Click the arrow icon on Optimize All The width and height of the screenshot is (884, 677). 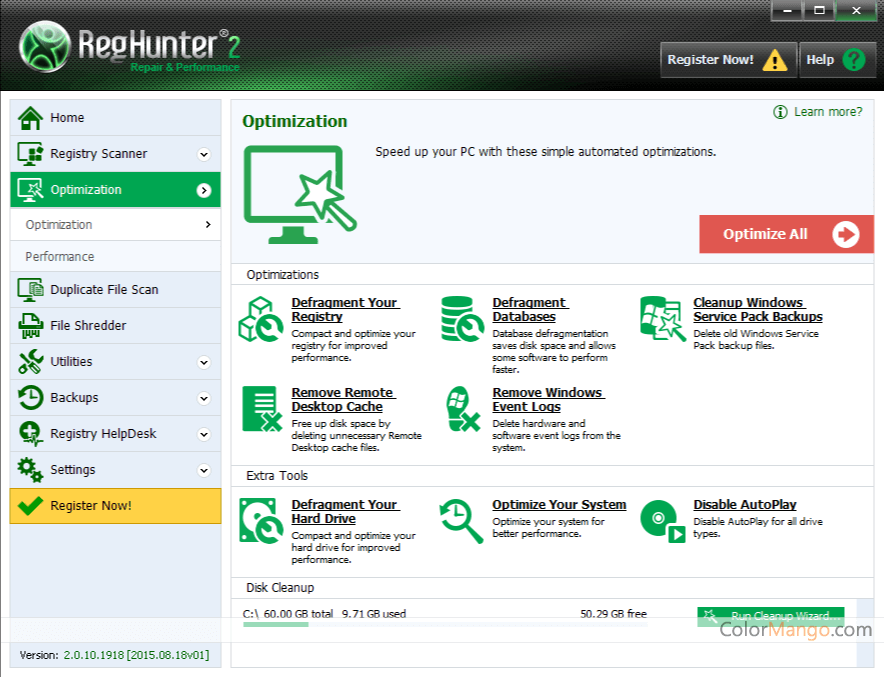846,234
